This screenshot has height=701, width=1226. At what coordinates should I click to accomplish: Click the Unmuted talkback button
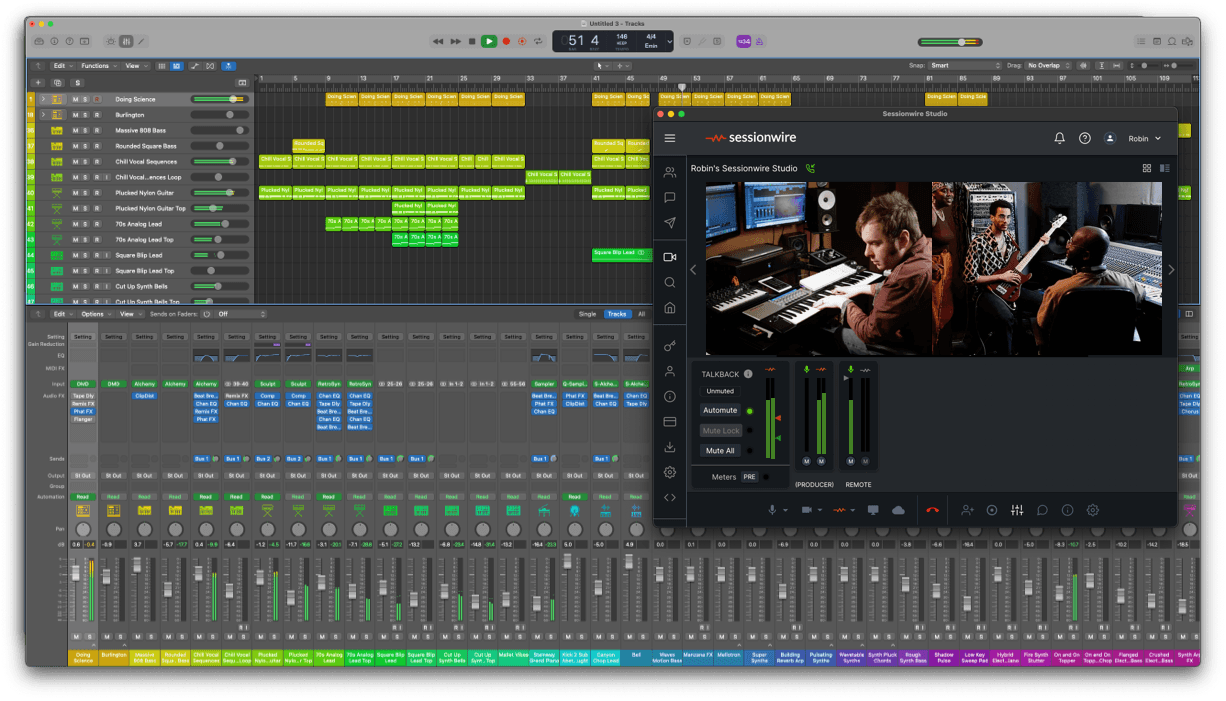click(720, 391)
